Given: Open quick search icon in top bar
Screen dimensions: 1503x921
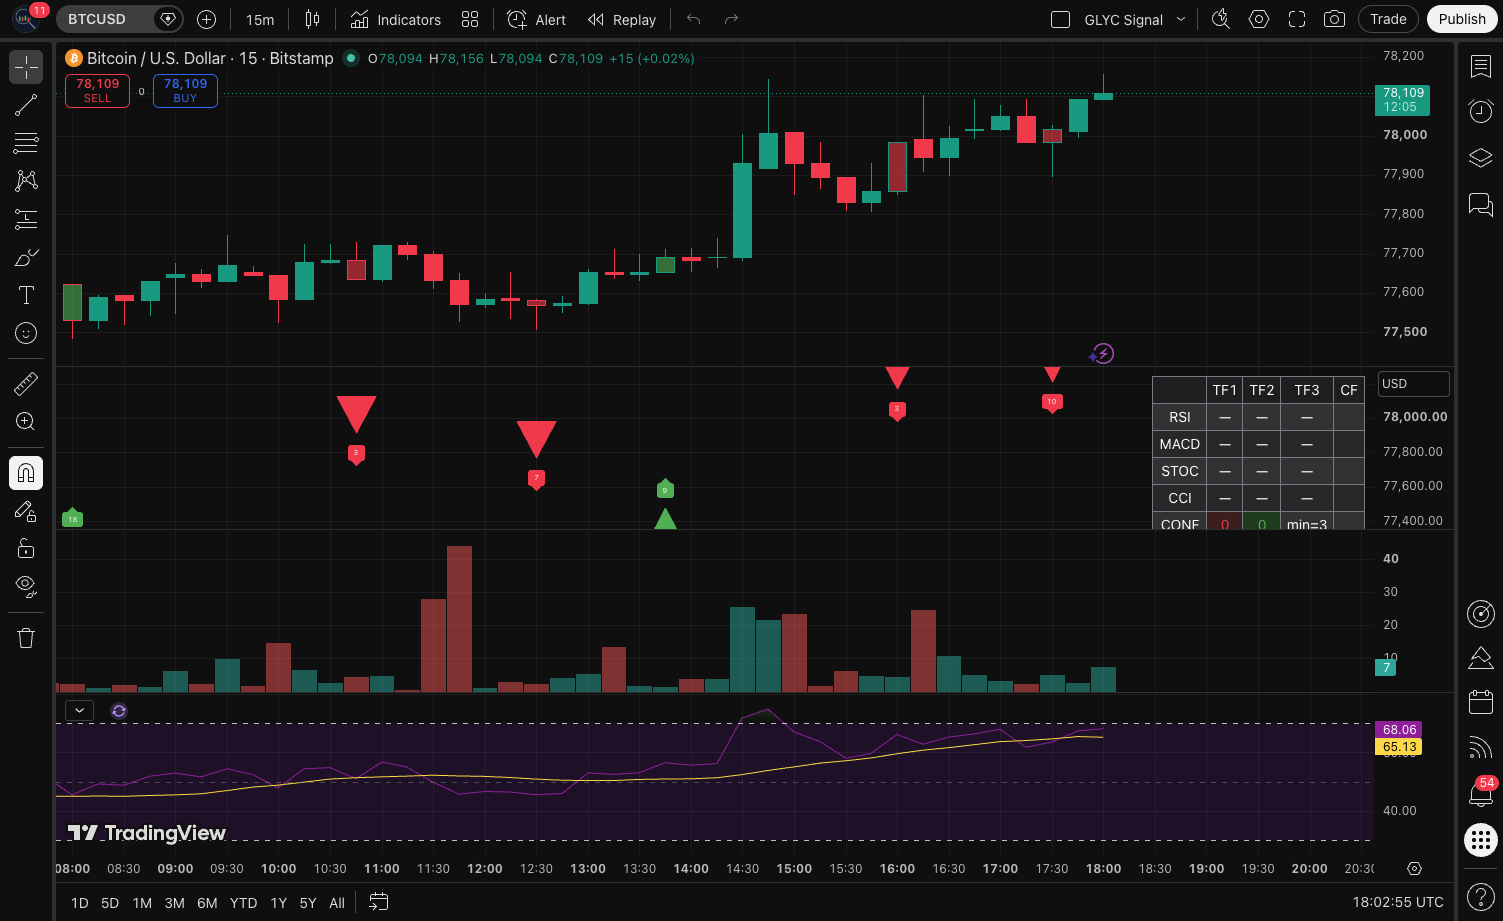Looking at the screenshot, I should coord(1221,19).
